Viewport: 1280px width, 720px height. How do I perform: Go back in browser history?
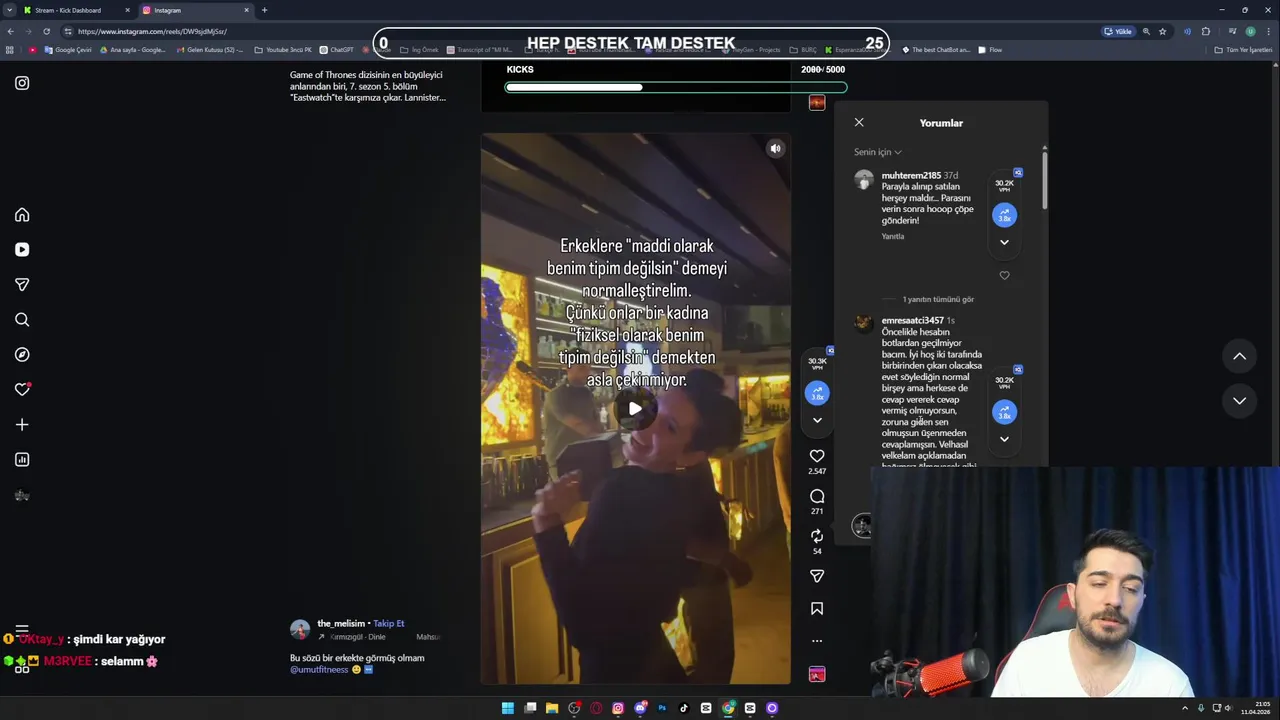(x=10, y=31)
